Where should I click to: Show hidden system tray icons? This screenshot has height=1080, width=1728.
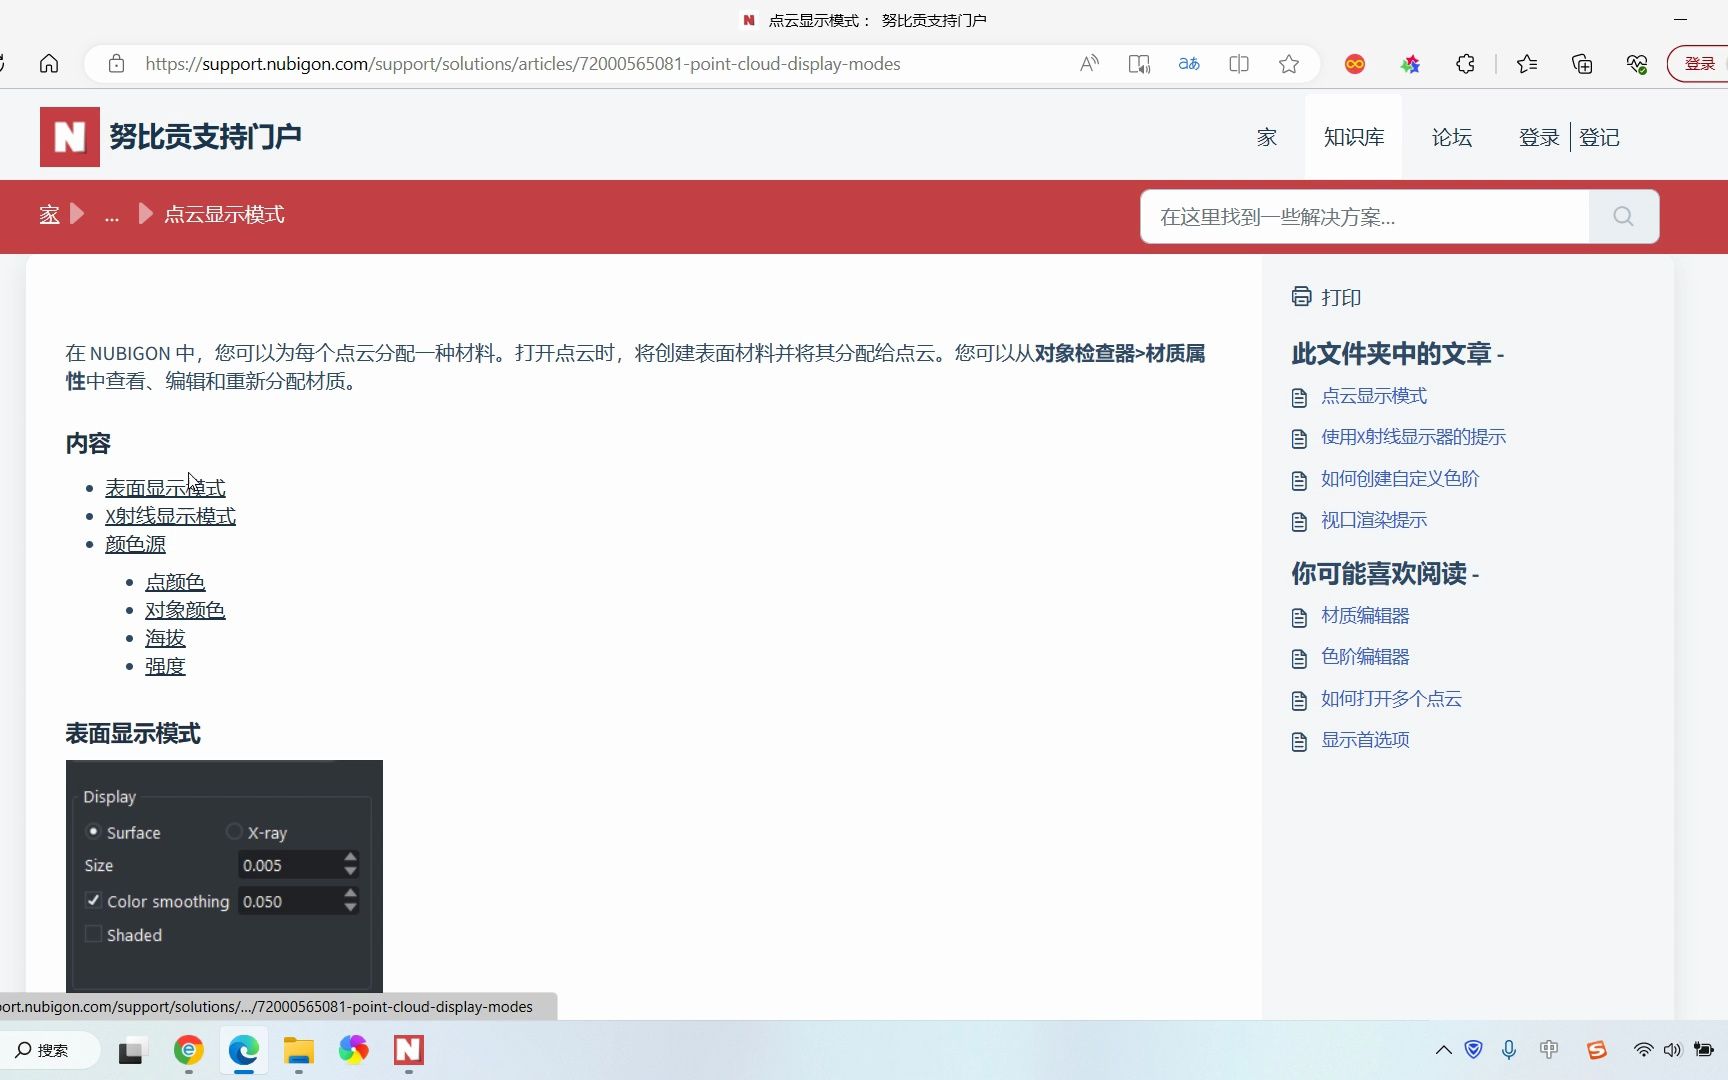(x=1443, y=1050)
